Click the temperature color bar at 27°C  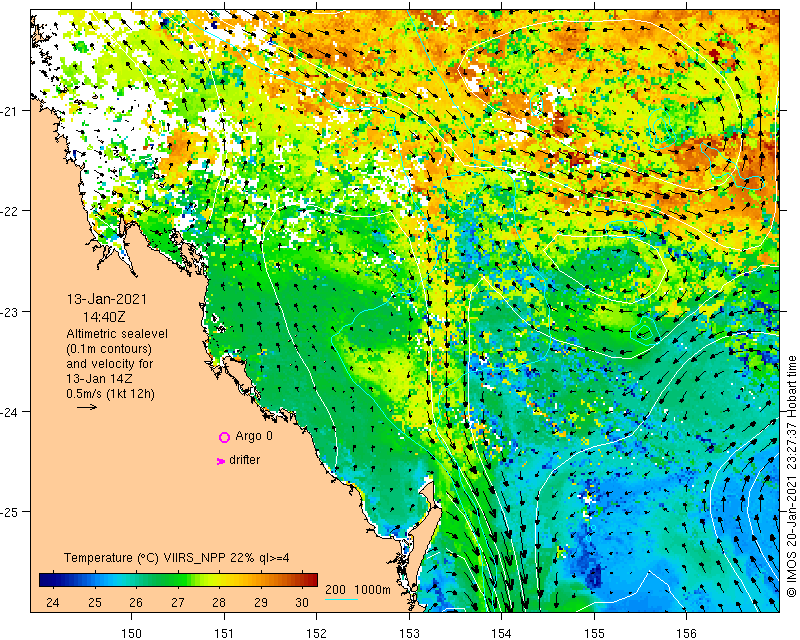tap(178, 580)
